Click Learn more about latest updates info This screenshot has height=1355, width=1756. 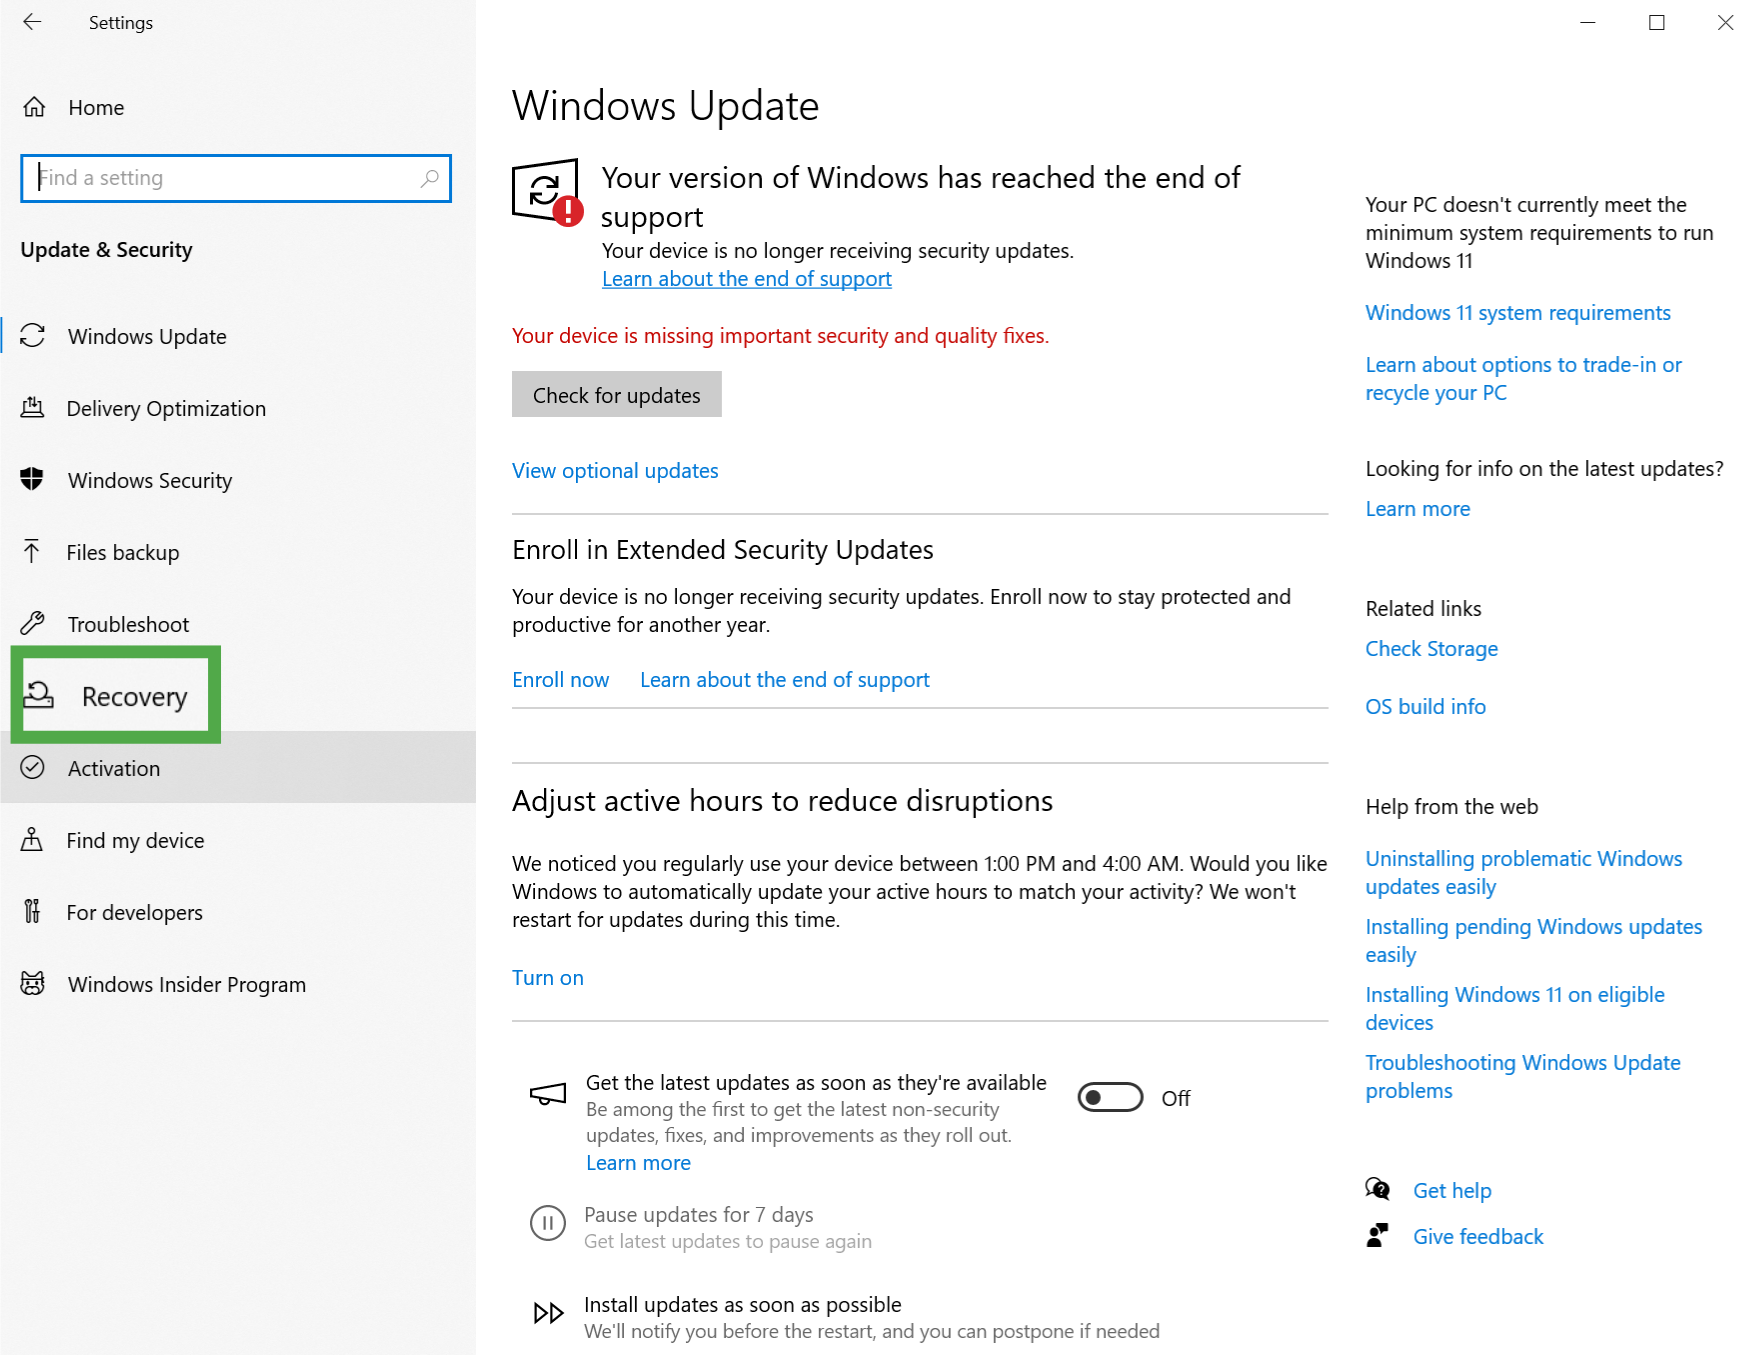pos(1418,509)
